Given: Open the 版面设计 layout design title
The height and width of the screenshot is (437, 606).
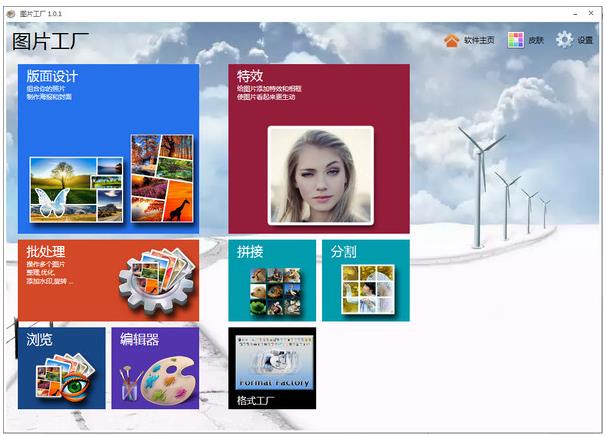Looking at the screenshot, I should click(52, 76).
